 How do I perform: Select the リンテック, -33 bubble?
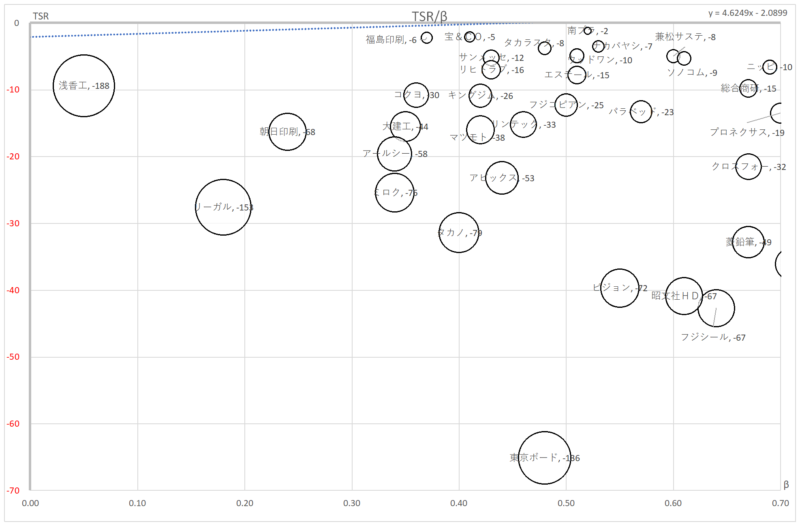click(523, 124)
